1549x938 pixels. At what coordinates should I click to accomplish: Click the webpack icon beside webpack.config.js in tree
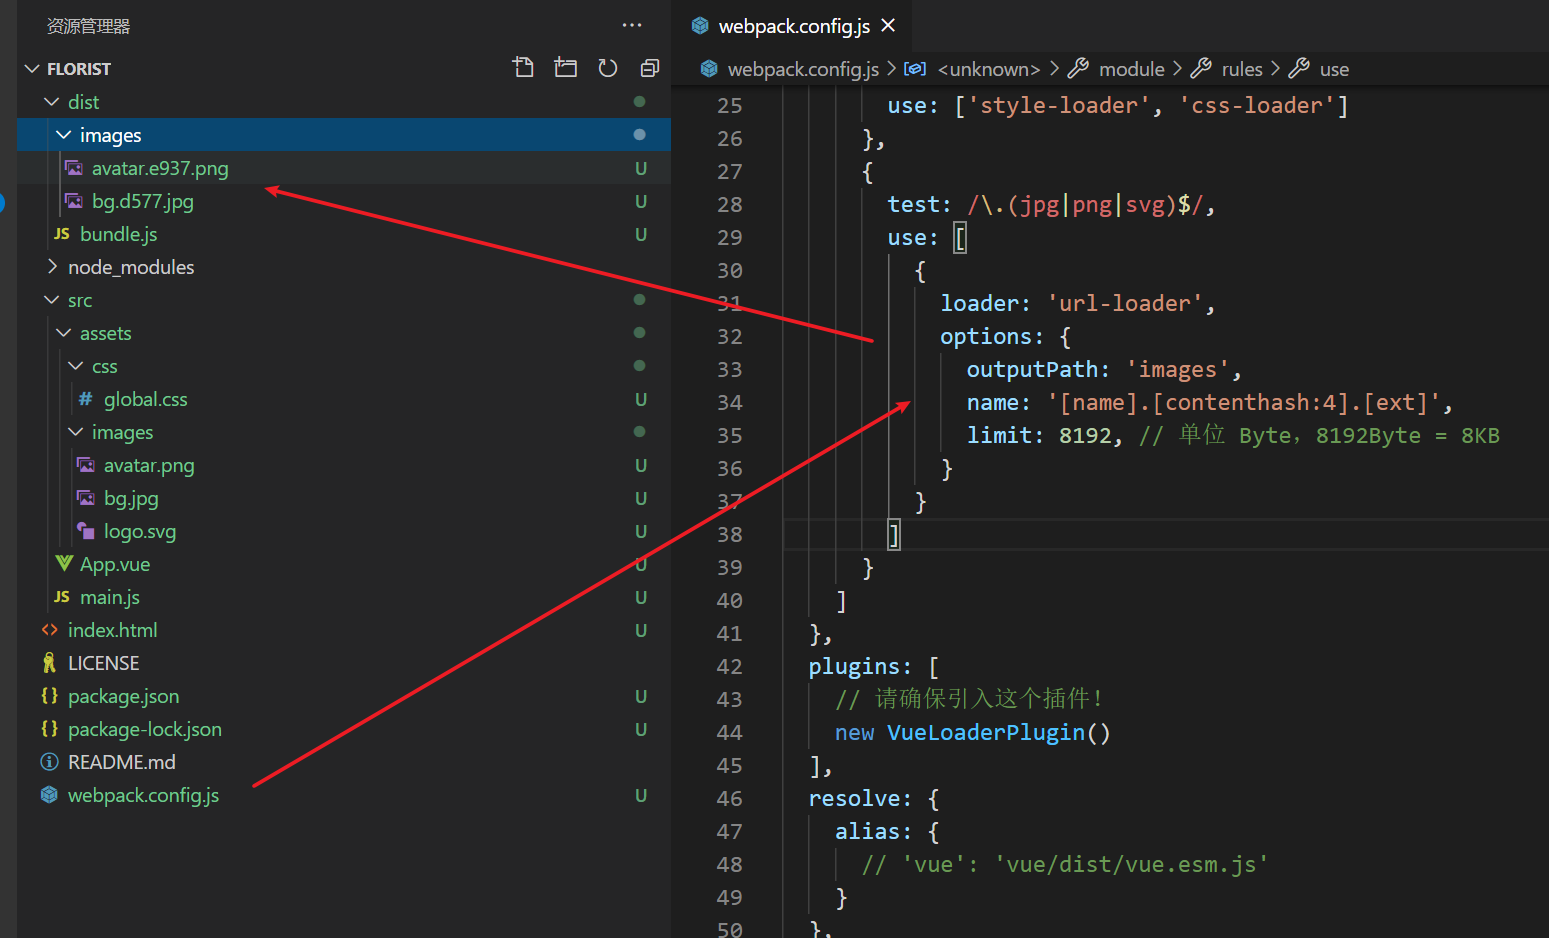pyautogui.click(x=49, y=795)
